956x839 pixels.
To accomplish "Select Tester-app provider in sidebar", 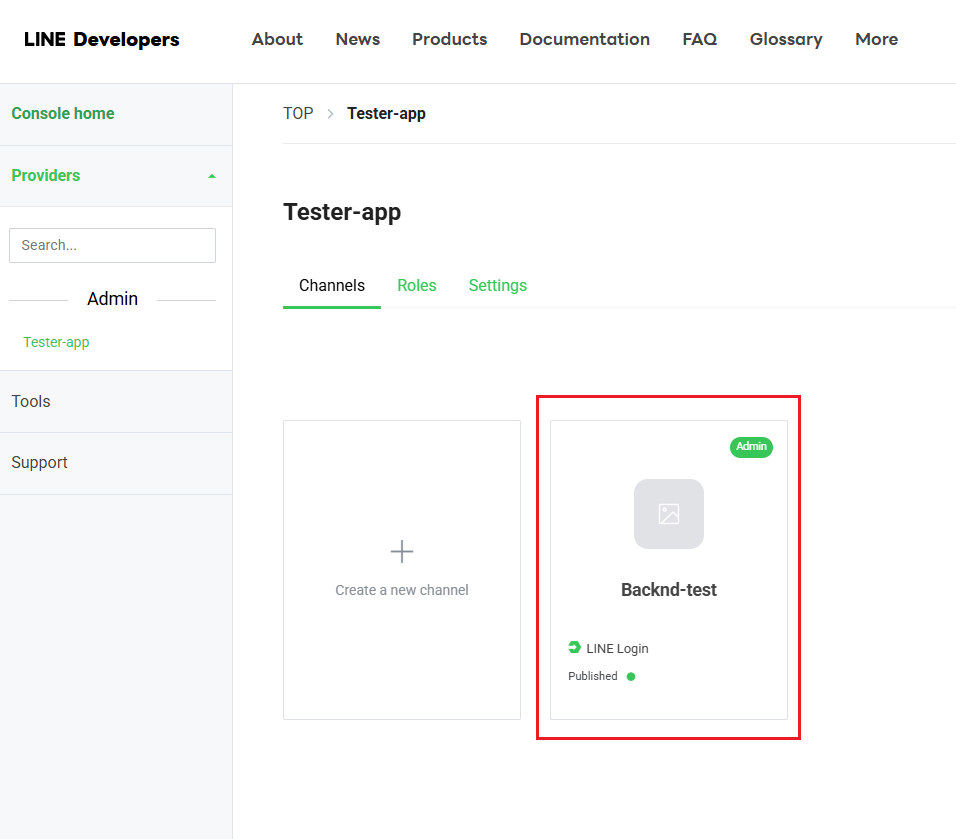I will (x=56, y=342).
